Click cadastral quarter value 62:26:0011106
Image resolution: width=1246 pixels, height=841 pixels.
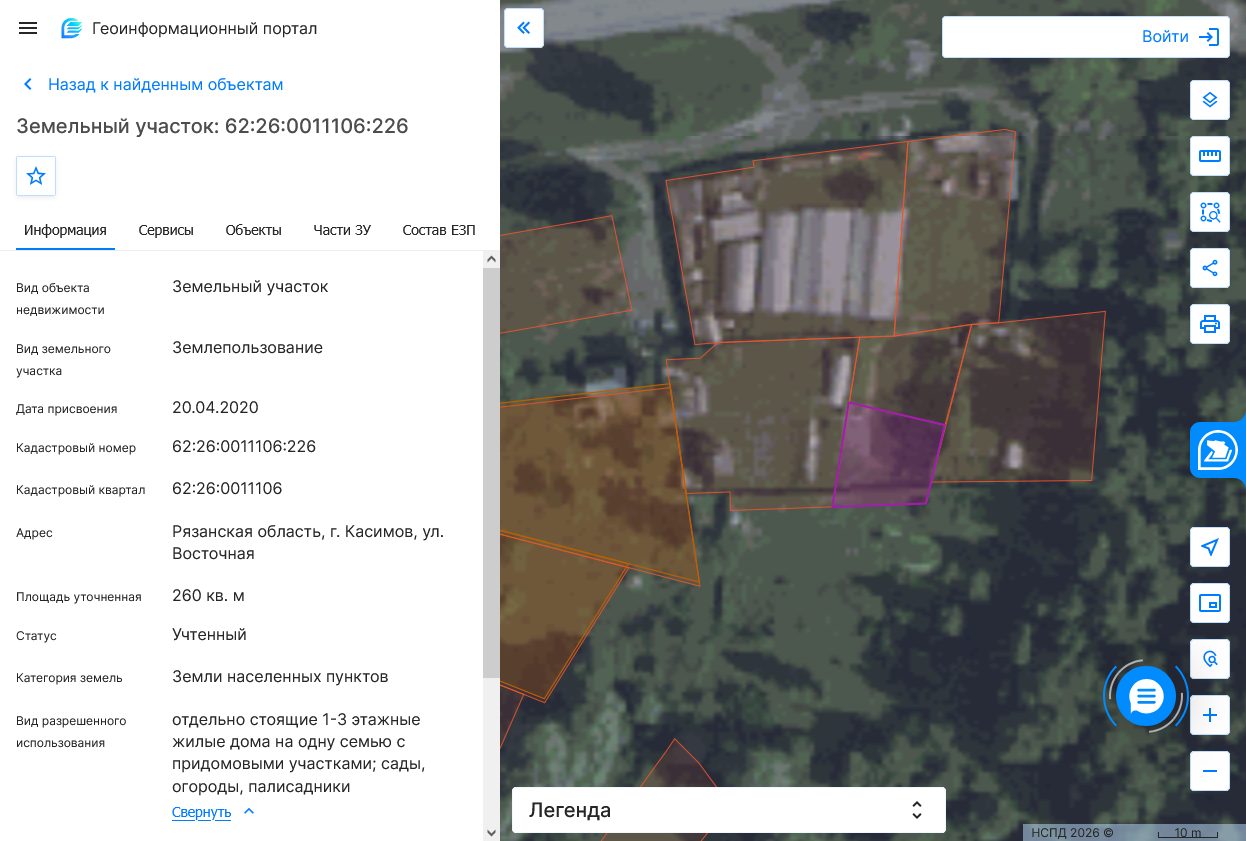click(227, 489)
